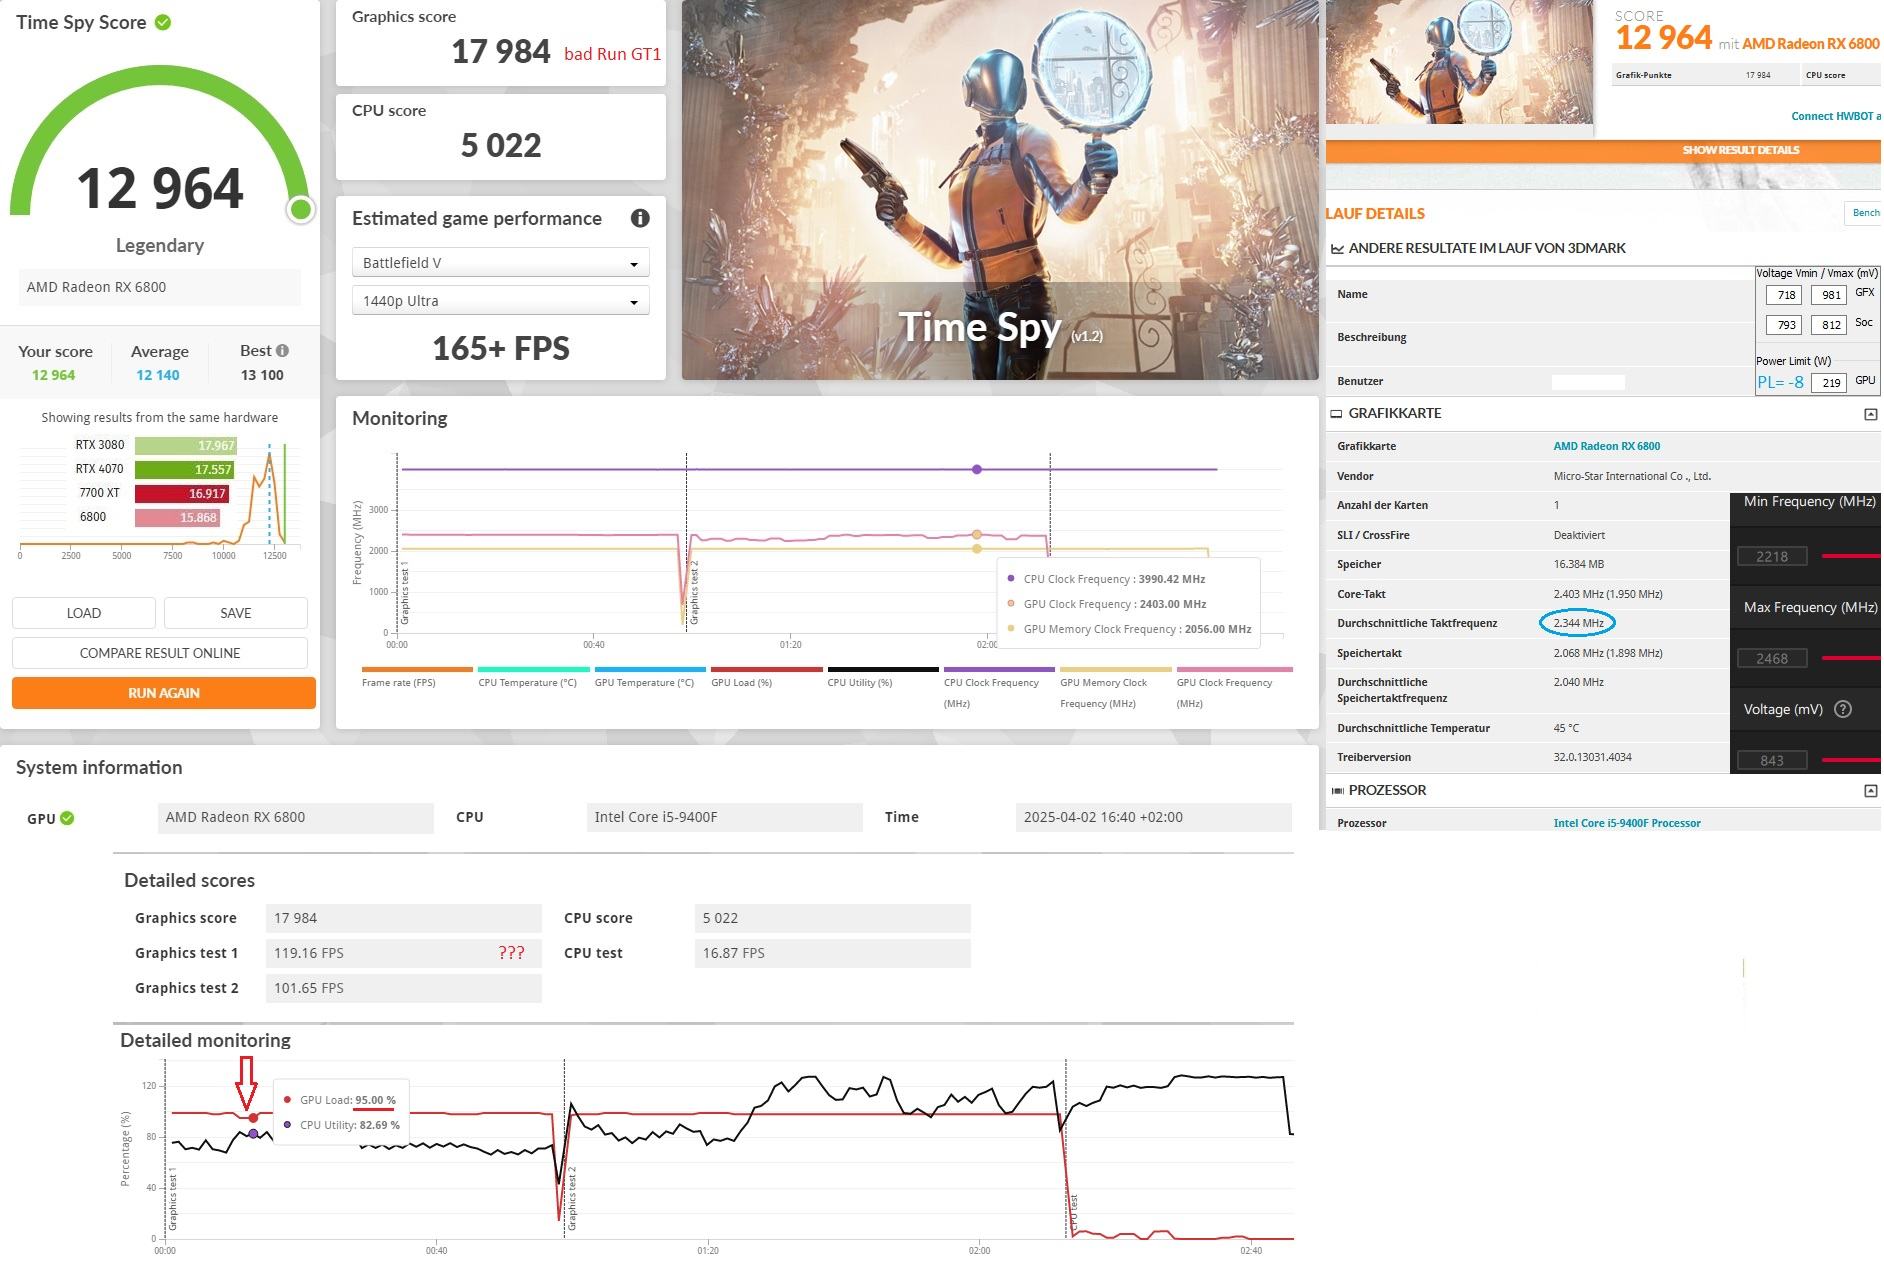This screenshot has width=1884, height=1276.
Task: Click the LOAD button
Action: [x=84, y=613]
